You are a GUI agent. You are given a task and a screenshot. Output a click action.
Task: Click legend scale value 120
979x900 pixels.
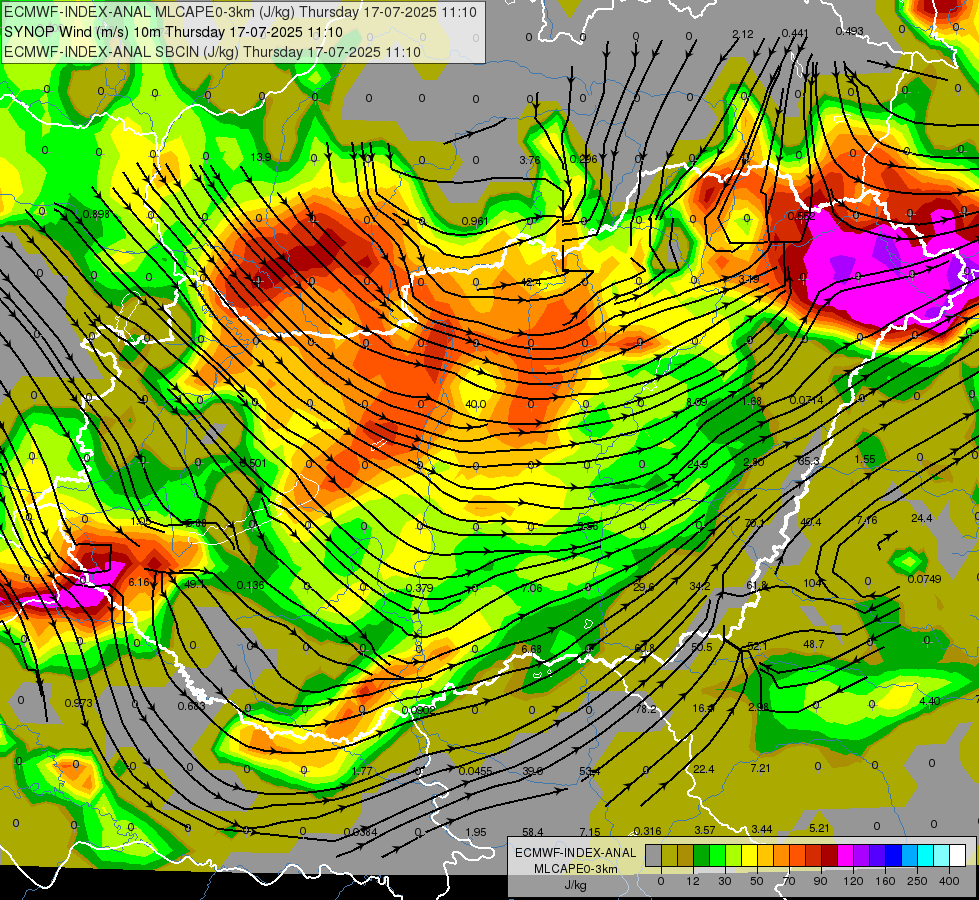(x=853, y=881)
